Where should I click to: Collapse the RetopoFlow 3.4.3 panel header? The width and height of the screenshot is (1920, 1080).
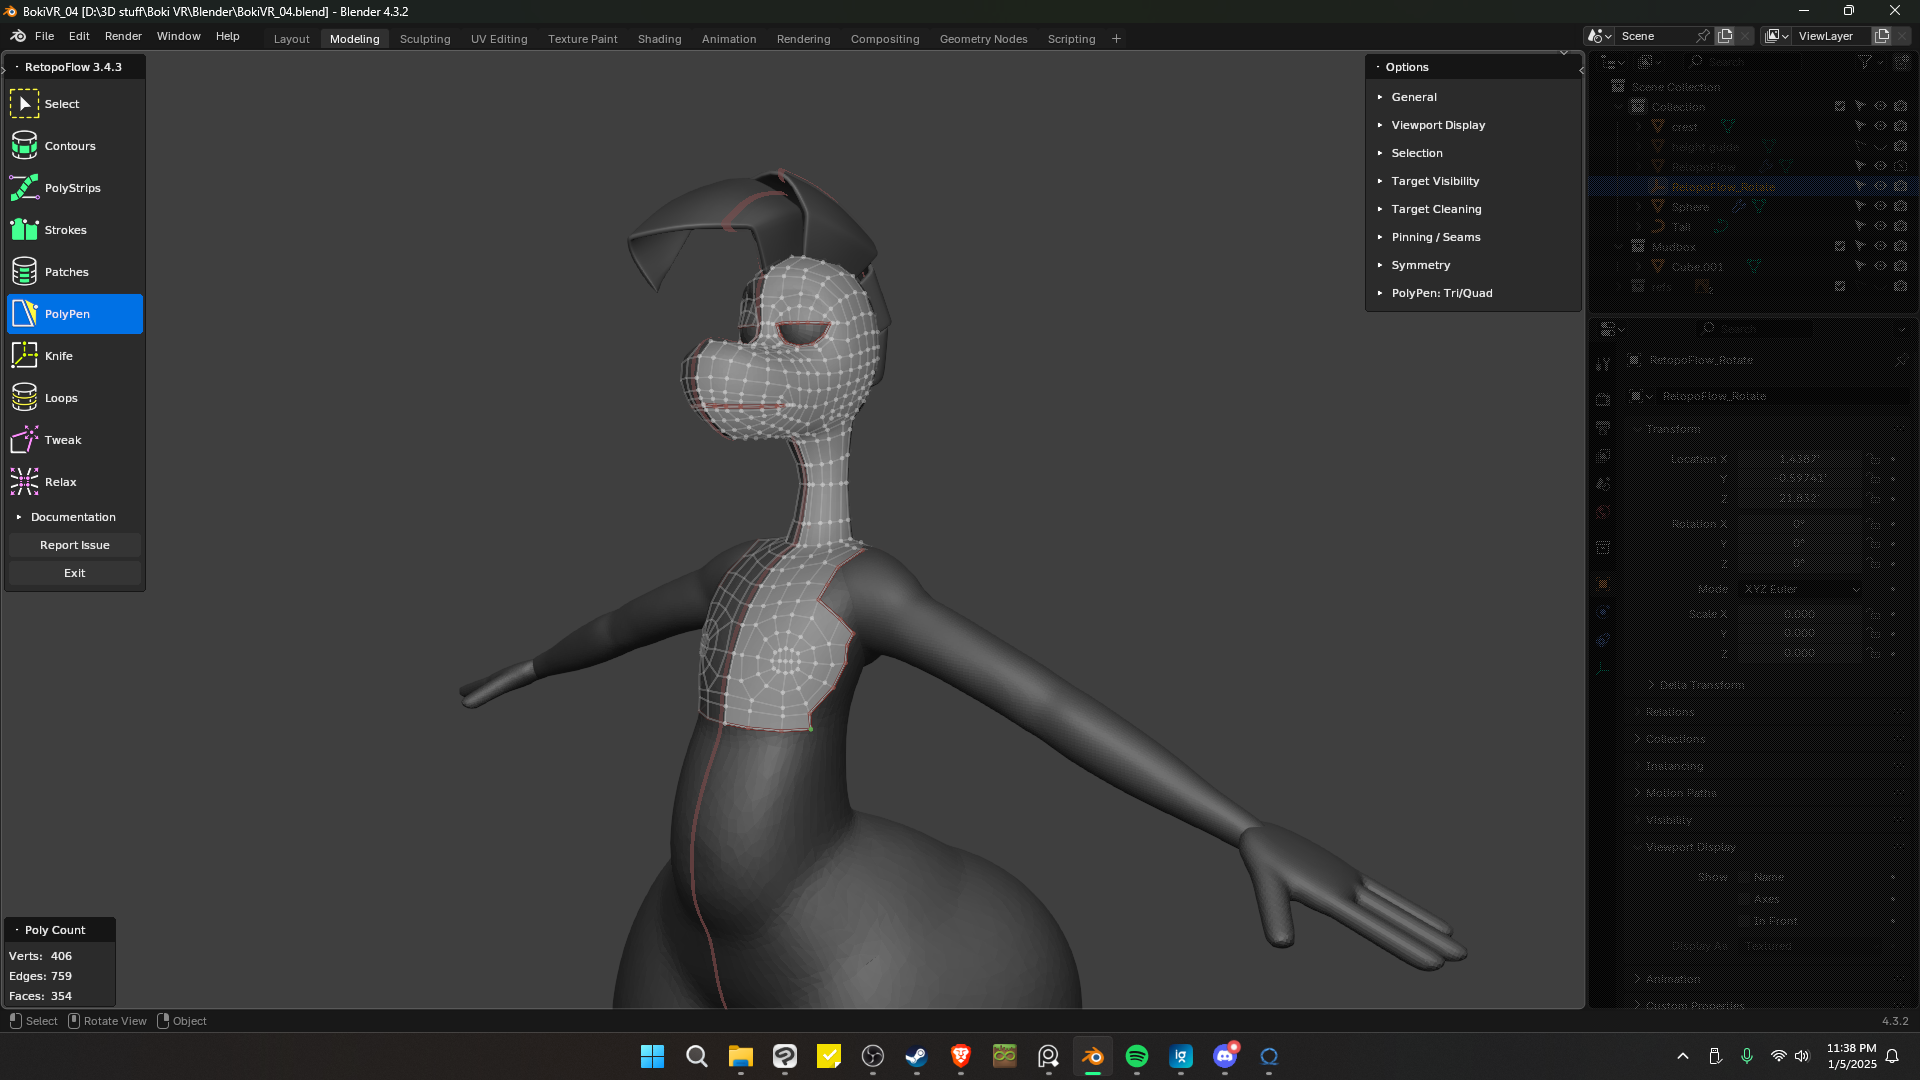(x=75, y=67)
